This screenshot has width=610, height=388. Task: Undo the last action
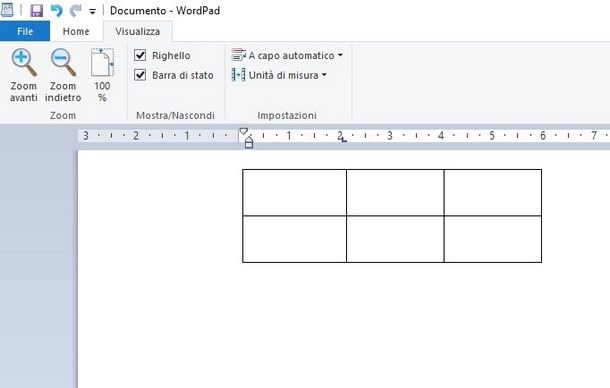[x=57, y=11]
